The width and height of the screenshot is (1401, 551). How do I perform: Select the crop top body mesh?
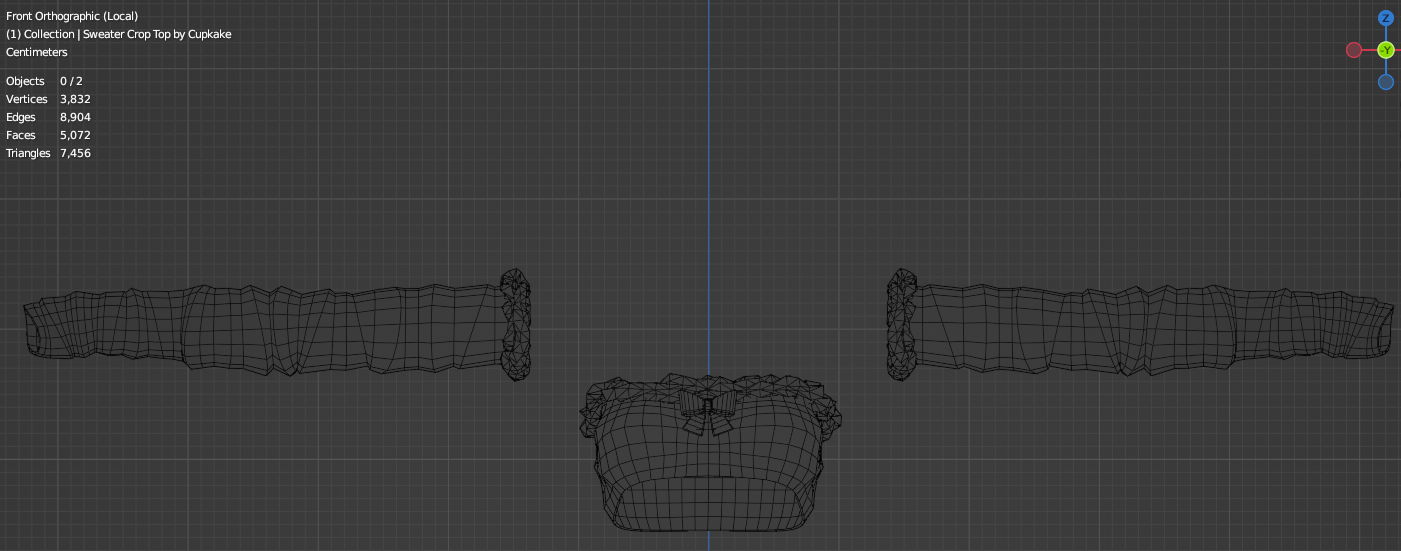click(x=709, y=455)
